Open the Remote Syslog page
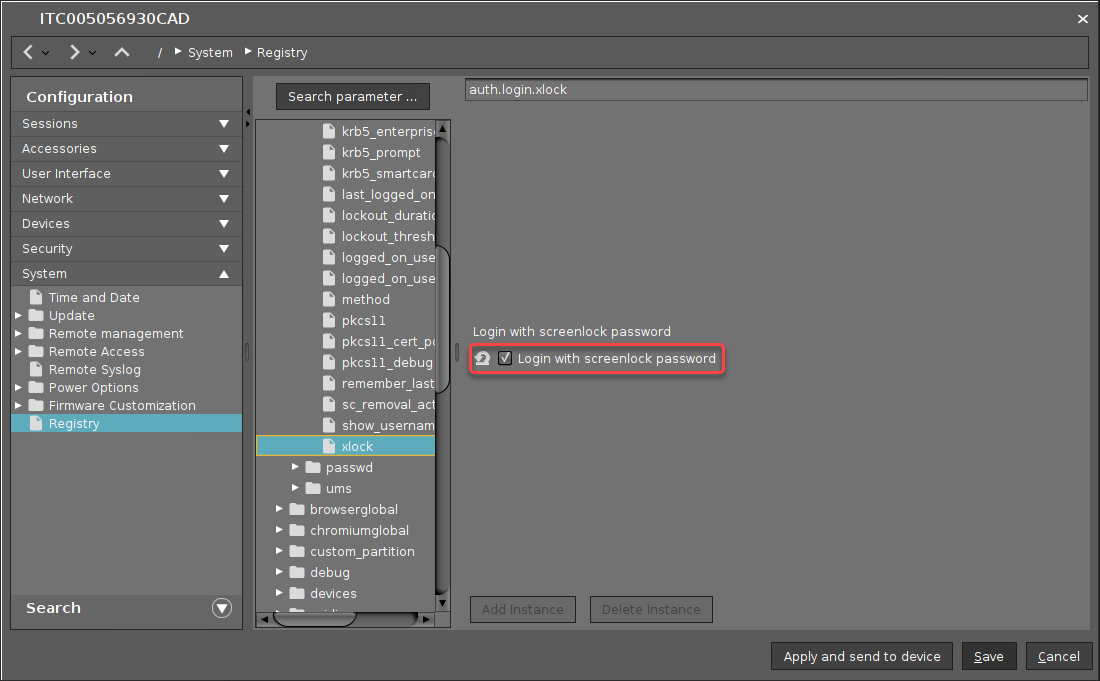Screen dimensions: 1100x681 (x=94, y=370)
